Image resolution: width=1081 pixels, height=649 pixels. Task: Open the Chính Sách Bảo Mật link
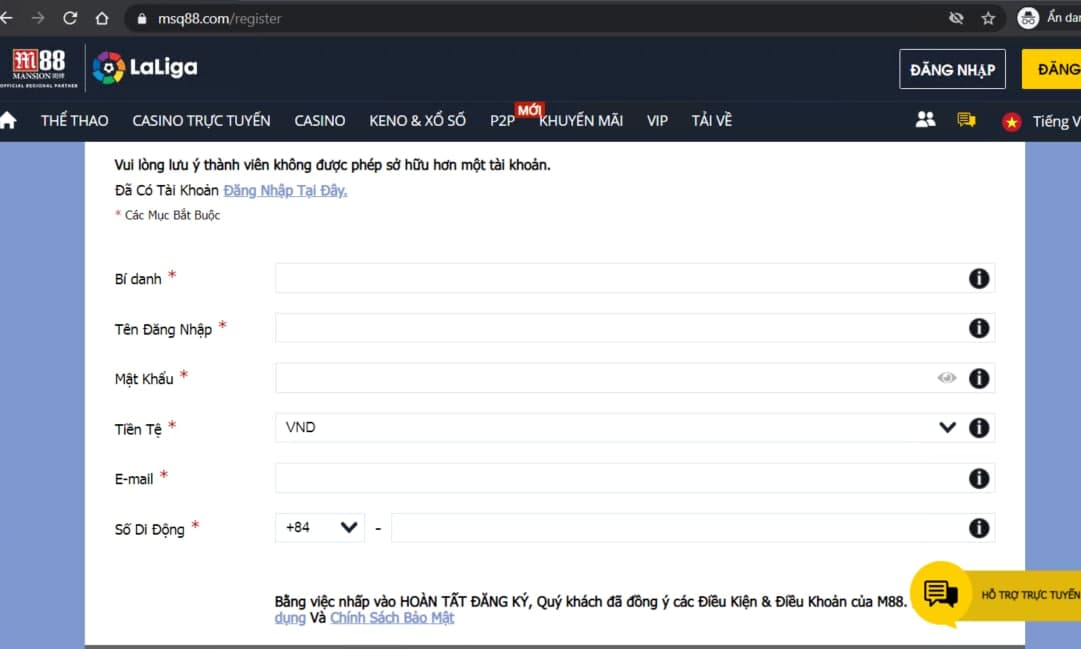392,618
